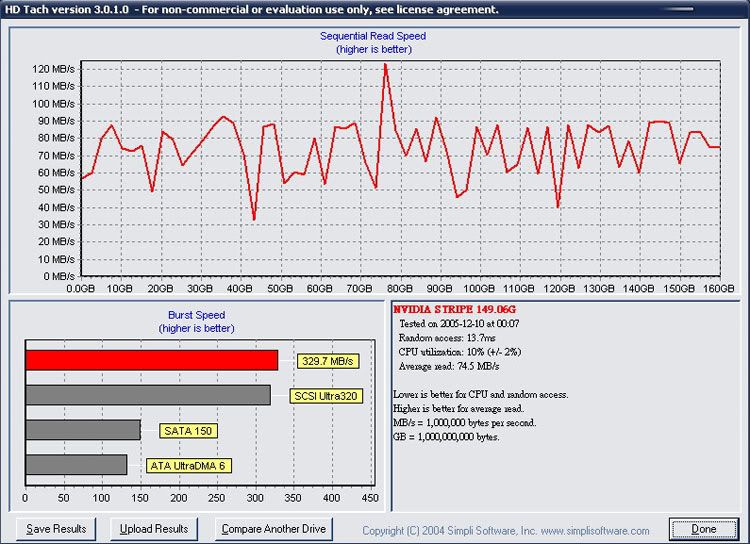Click the Sequential Read Speed chart title

[372, 36]
